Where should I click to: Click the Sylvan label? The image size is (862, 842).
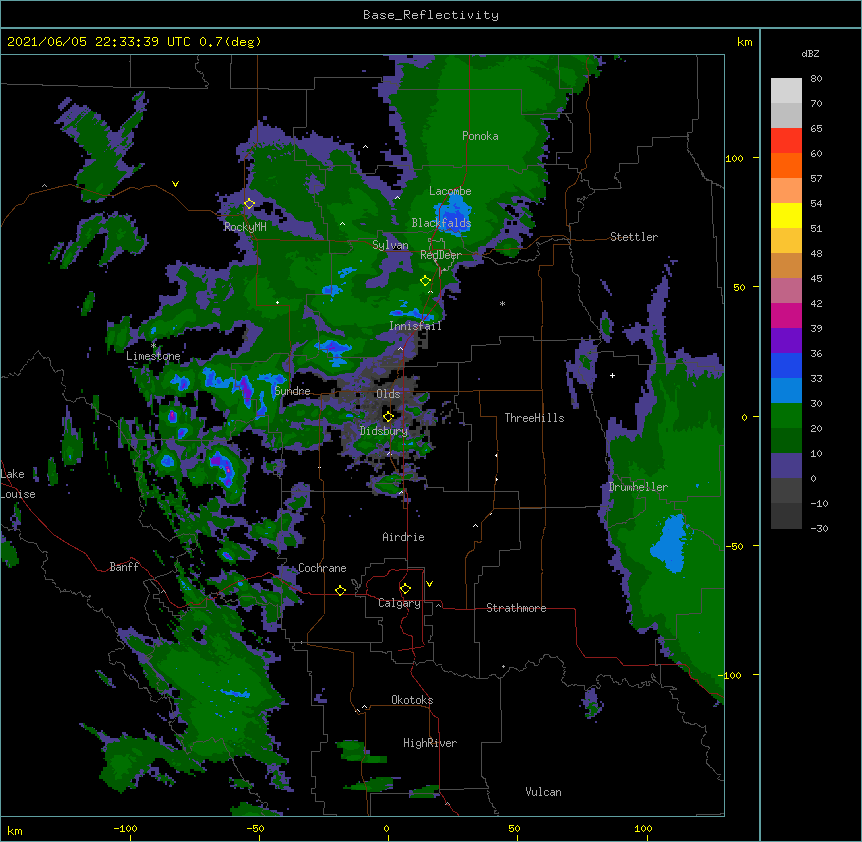point(390,245)
